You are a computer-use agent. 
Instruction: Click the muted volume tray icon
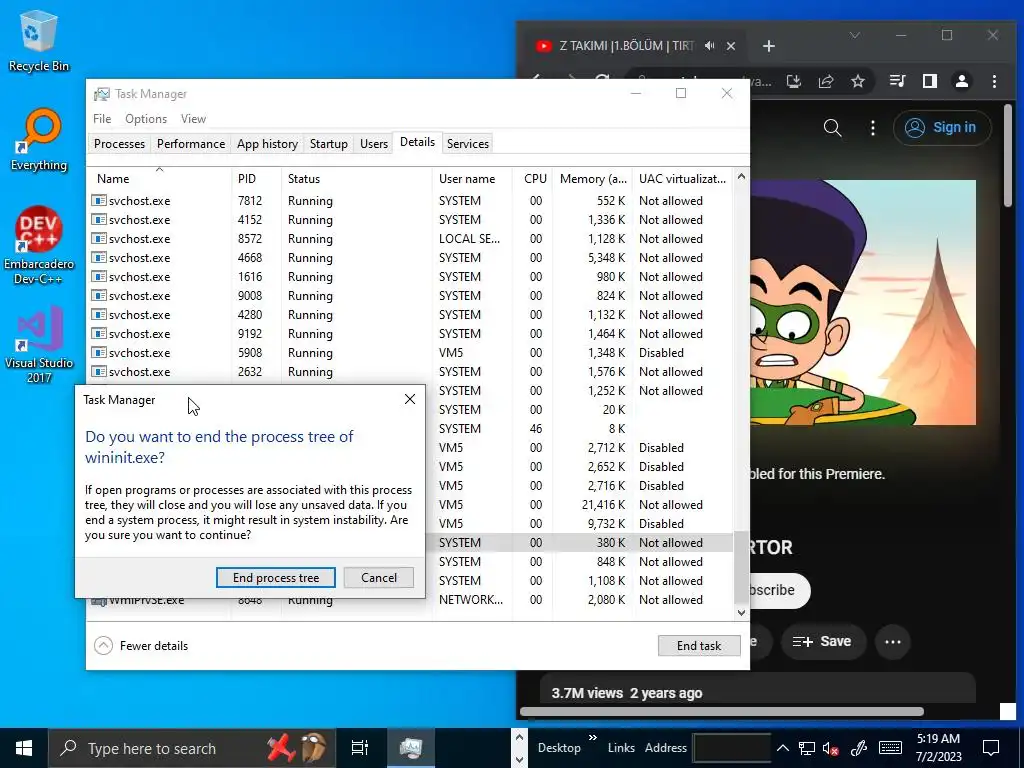pos(831,748)
